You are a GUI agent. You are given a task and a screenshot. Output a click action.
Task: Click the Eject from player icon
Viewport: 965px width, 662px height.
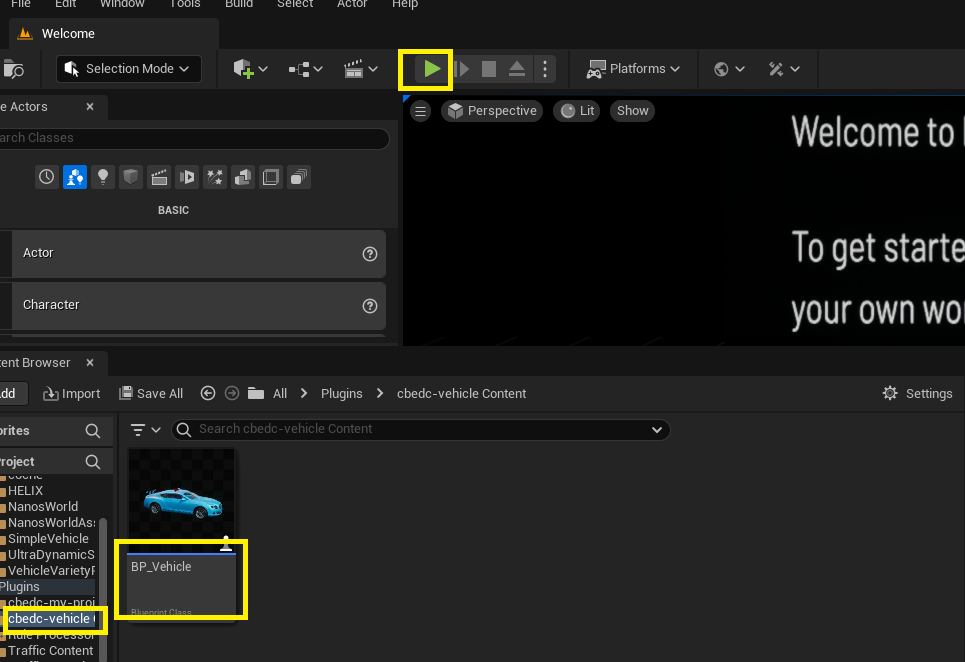(517, 69)
